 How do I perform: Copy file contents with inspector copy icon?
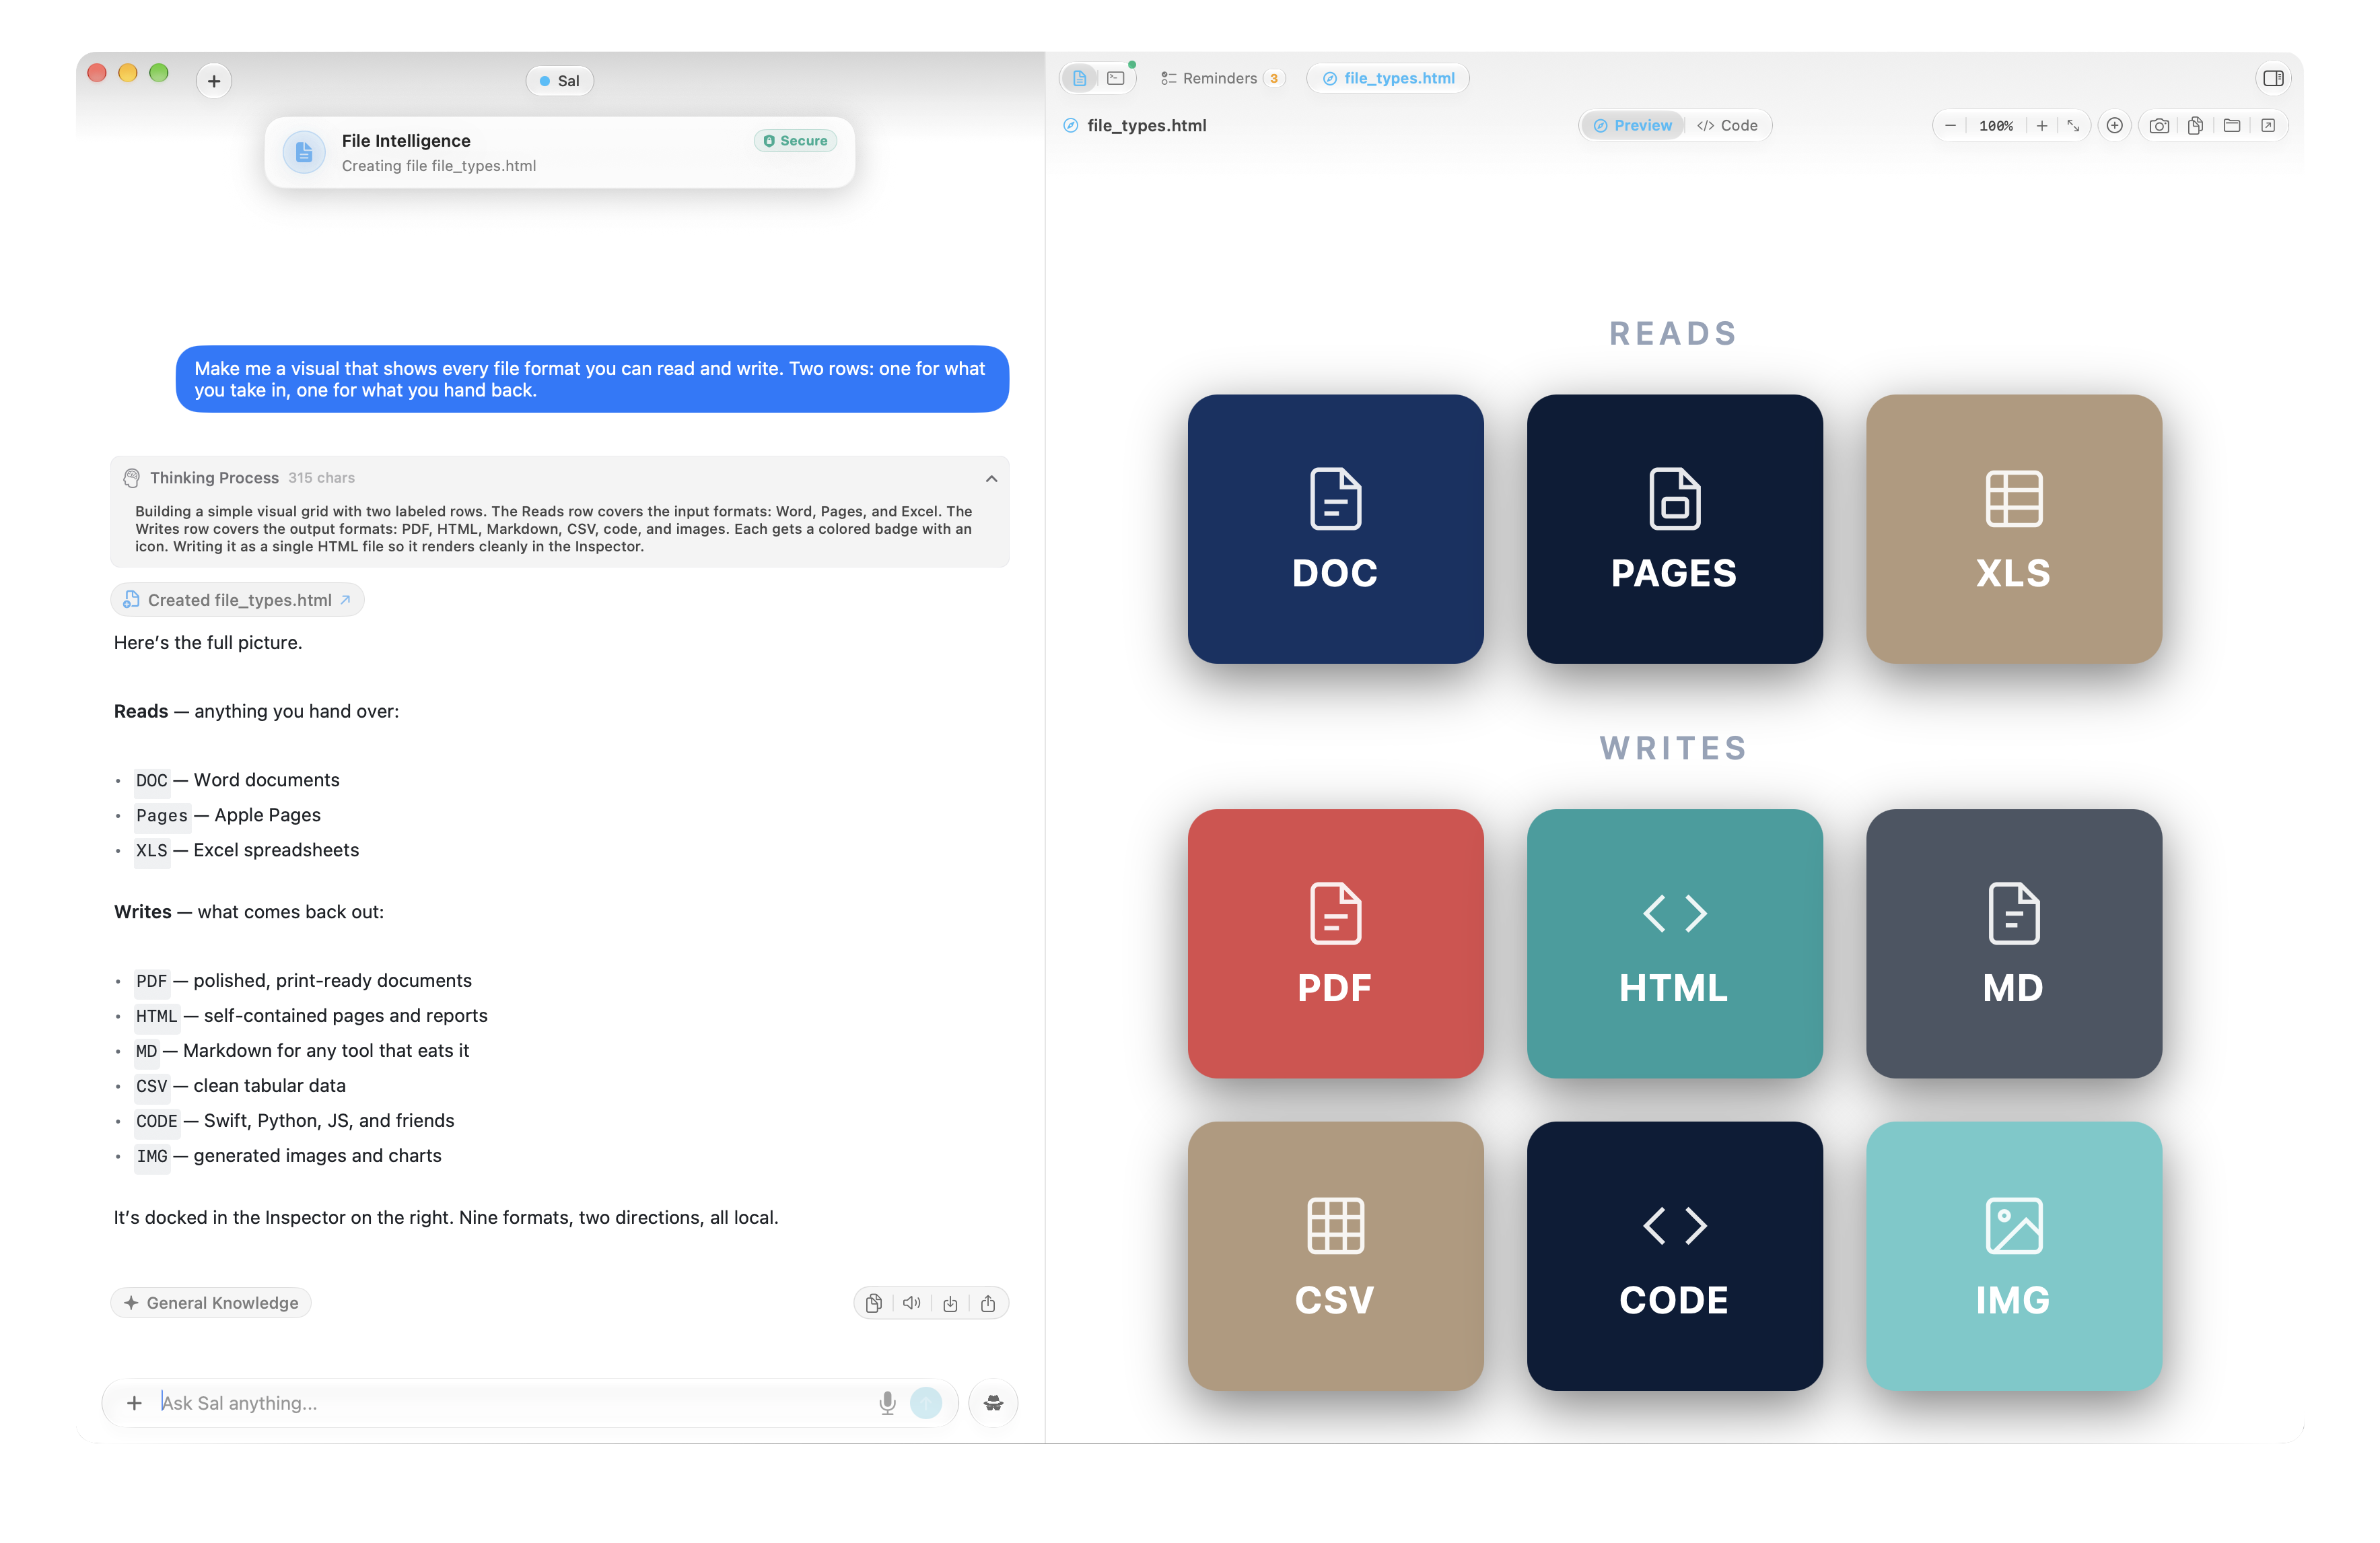2195,125
